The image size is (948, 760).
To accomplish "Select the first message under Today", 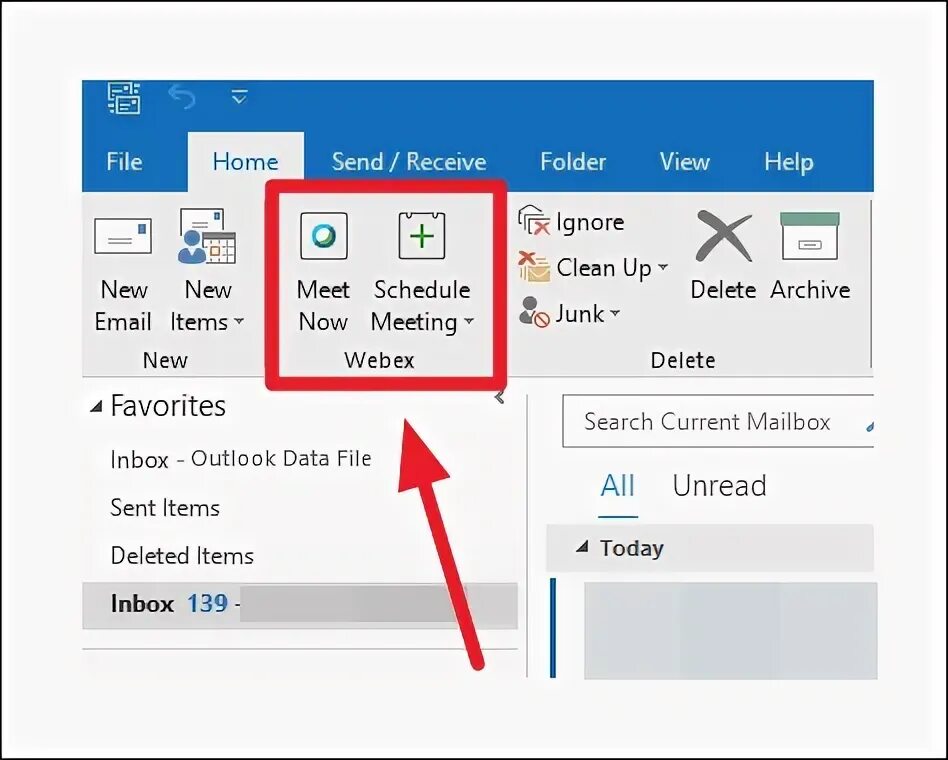I will (730, 630).
